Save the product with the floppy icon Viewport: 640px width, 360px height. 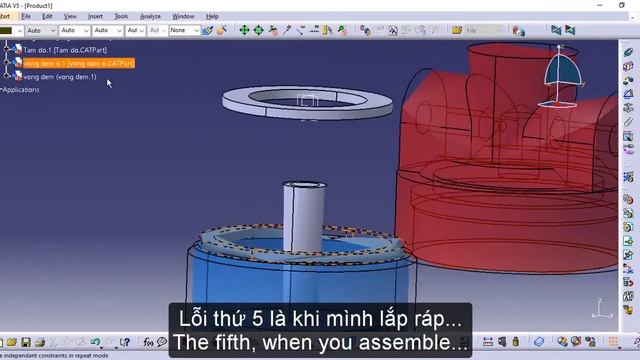coord(26,342)
